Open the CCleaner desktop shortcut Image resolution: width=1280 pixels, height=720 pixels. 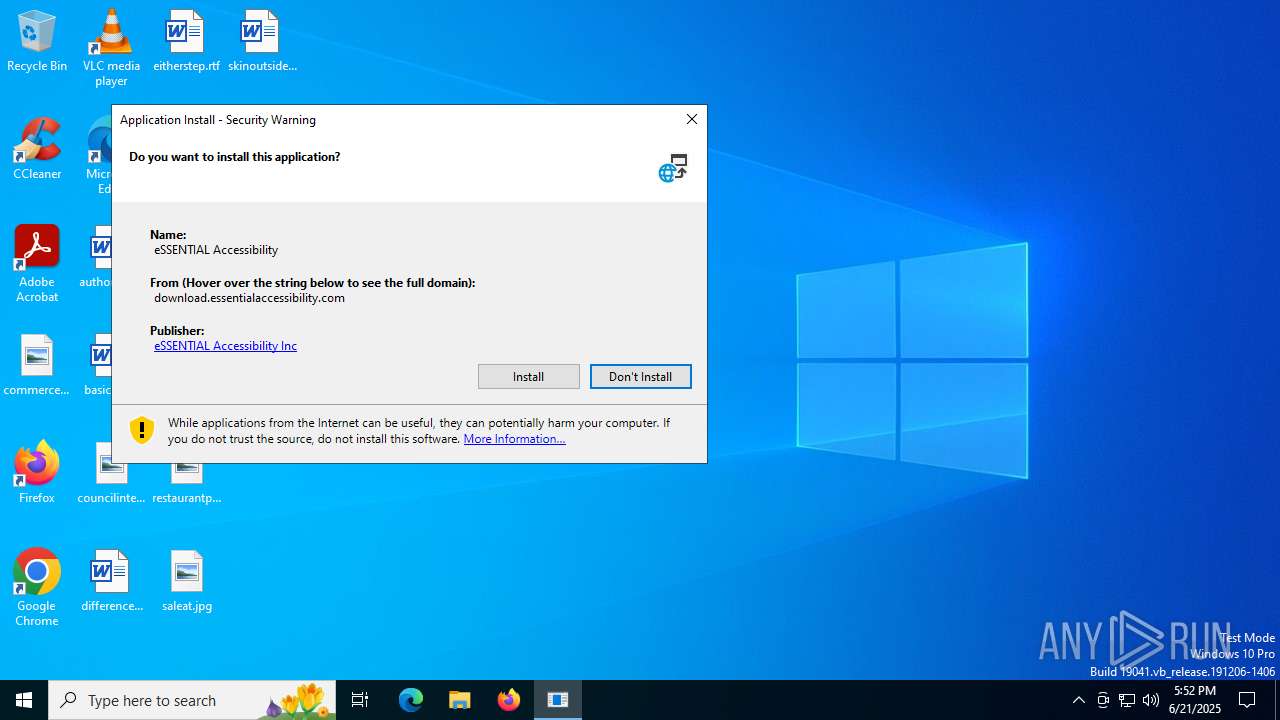tap(37, 149)
